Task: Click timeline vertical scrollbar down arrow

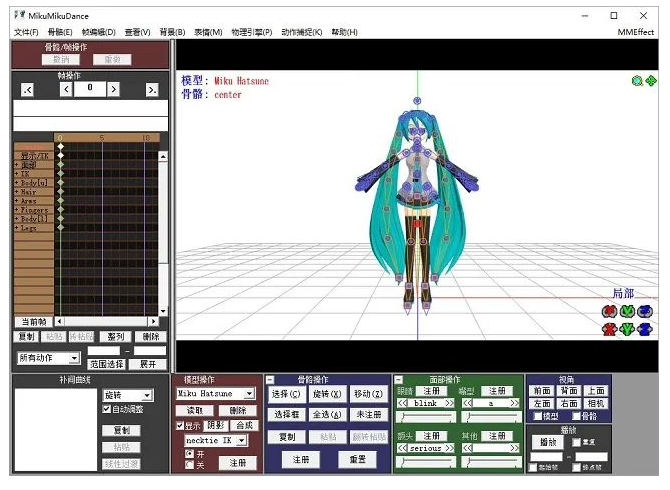Action: [x=163, y=311]
